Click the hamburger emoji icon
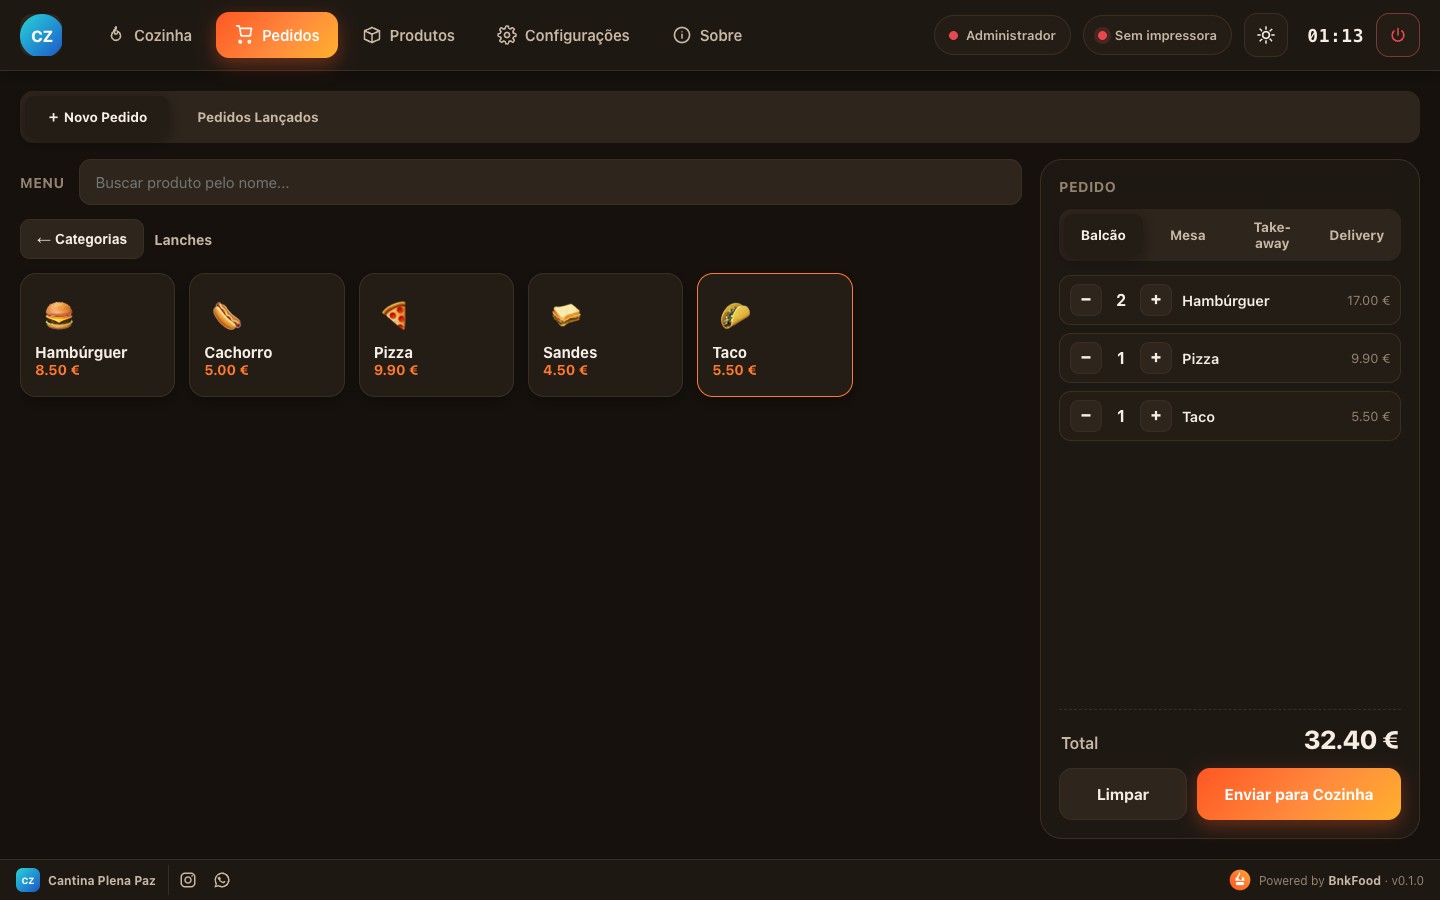Screen dimensions: 1440x900 (59, 316)
